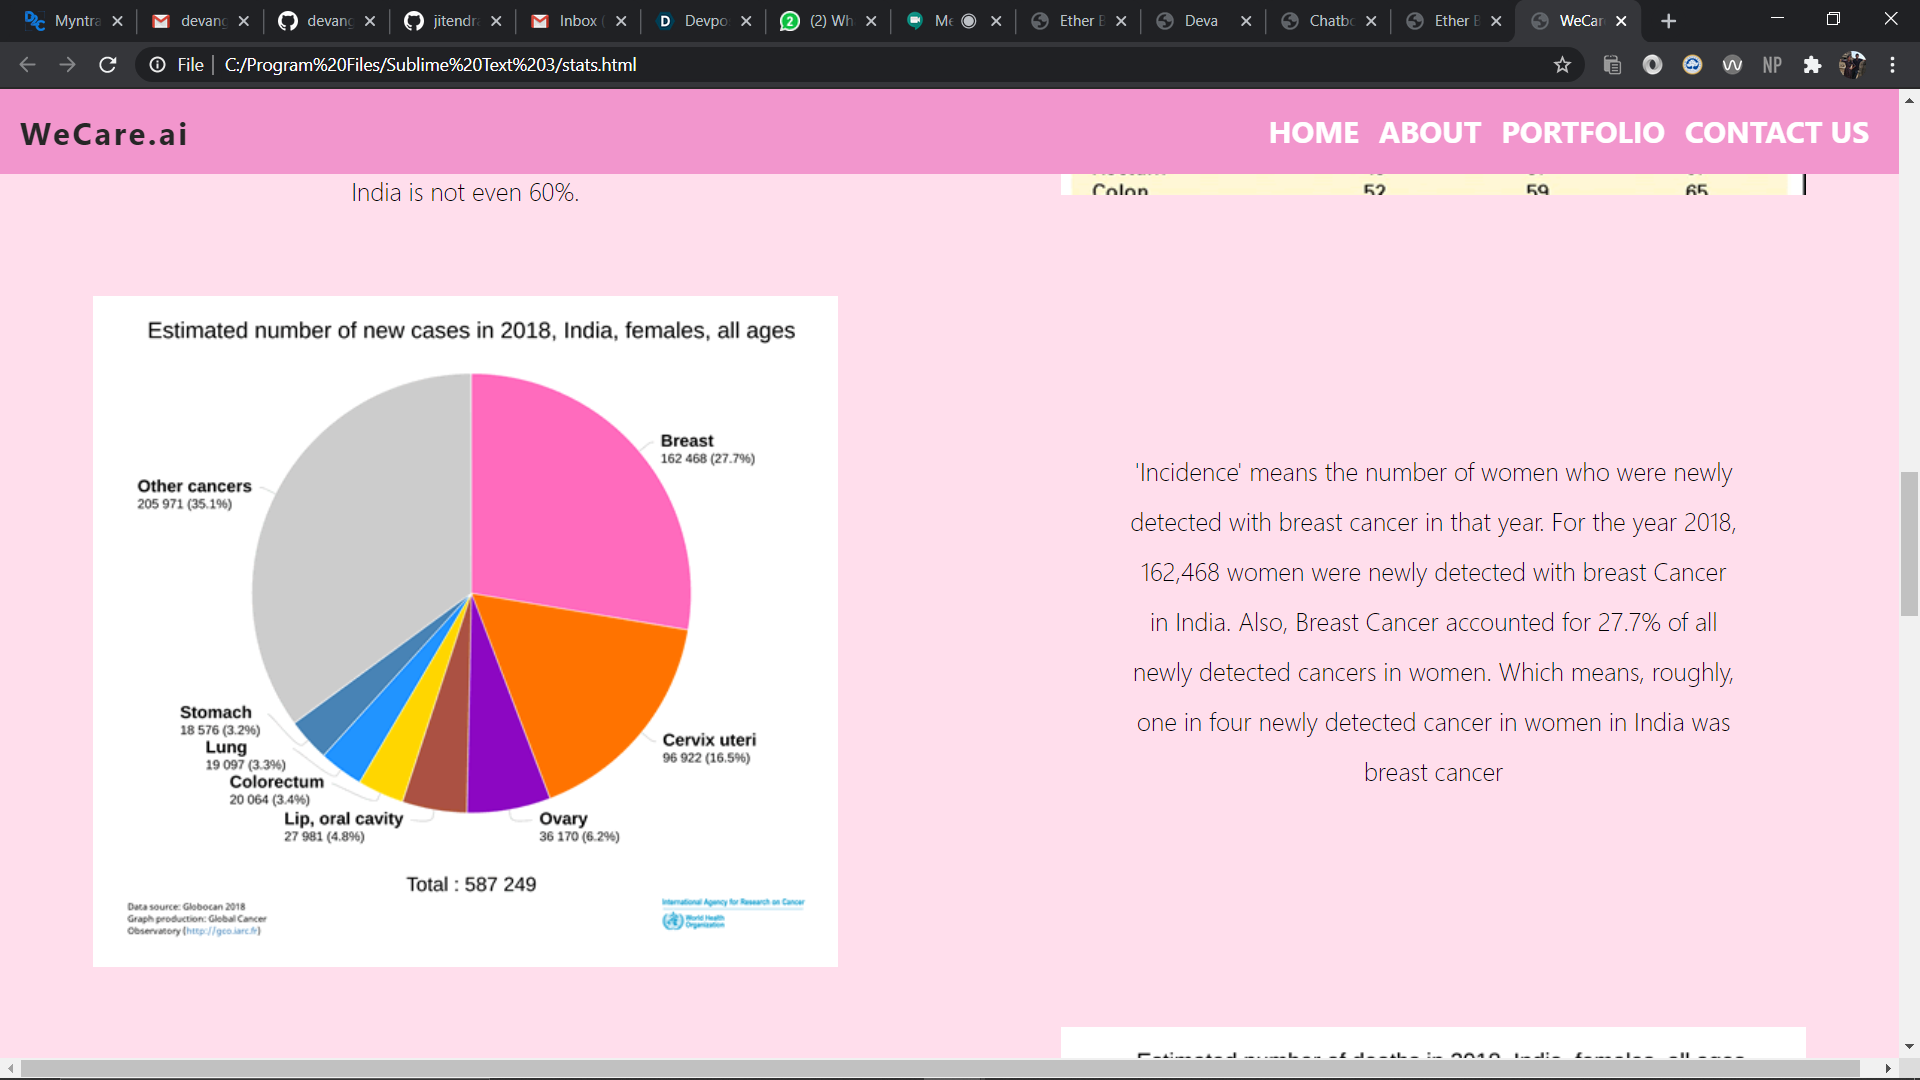Screen dimensions: 1920x1080
Task: Bookmark this page with star icon
Action: tap(1562, 65)
